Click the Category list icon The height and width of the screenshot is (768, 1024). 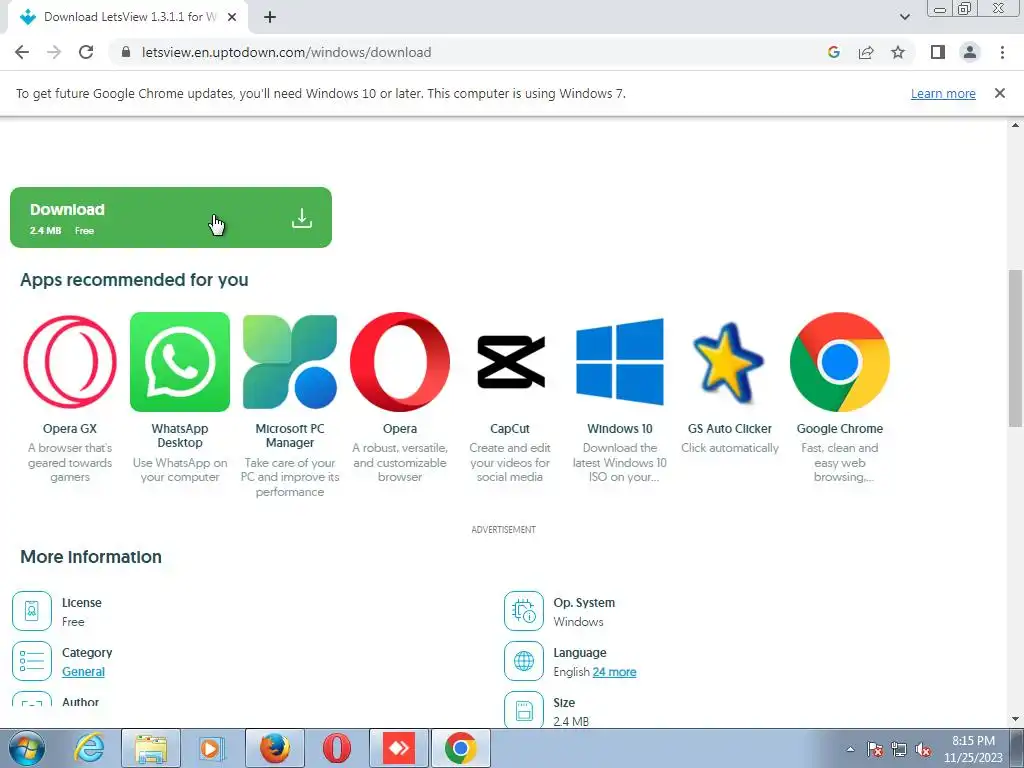(31, 661)
